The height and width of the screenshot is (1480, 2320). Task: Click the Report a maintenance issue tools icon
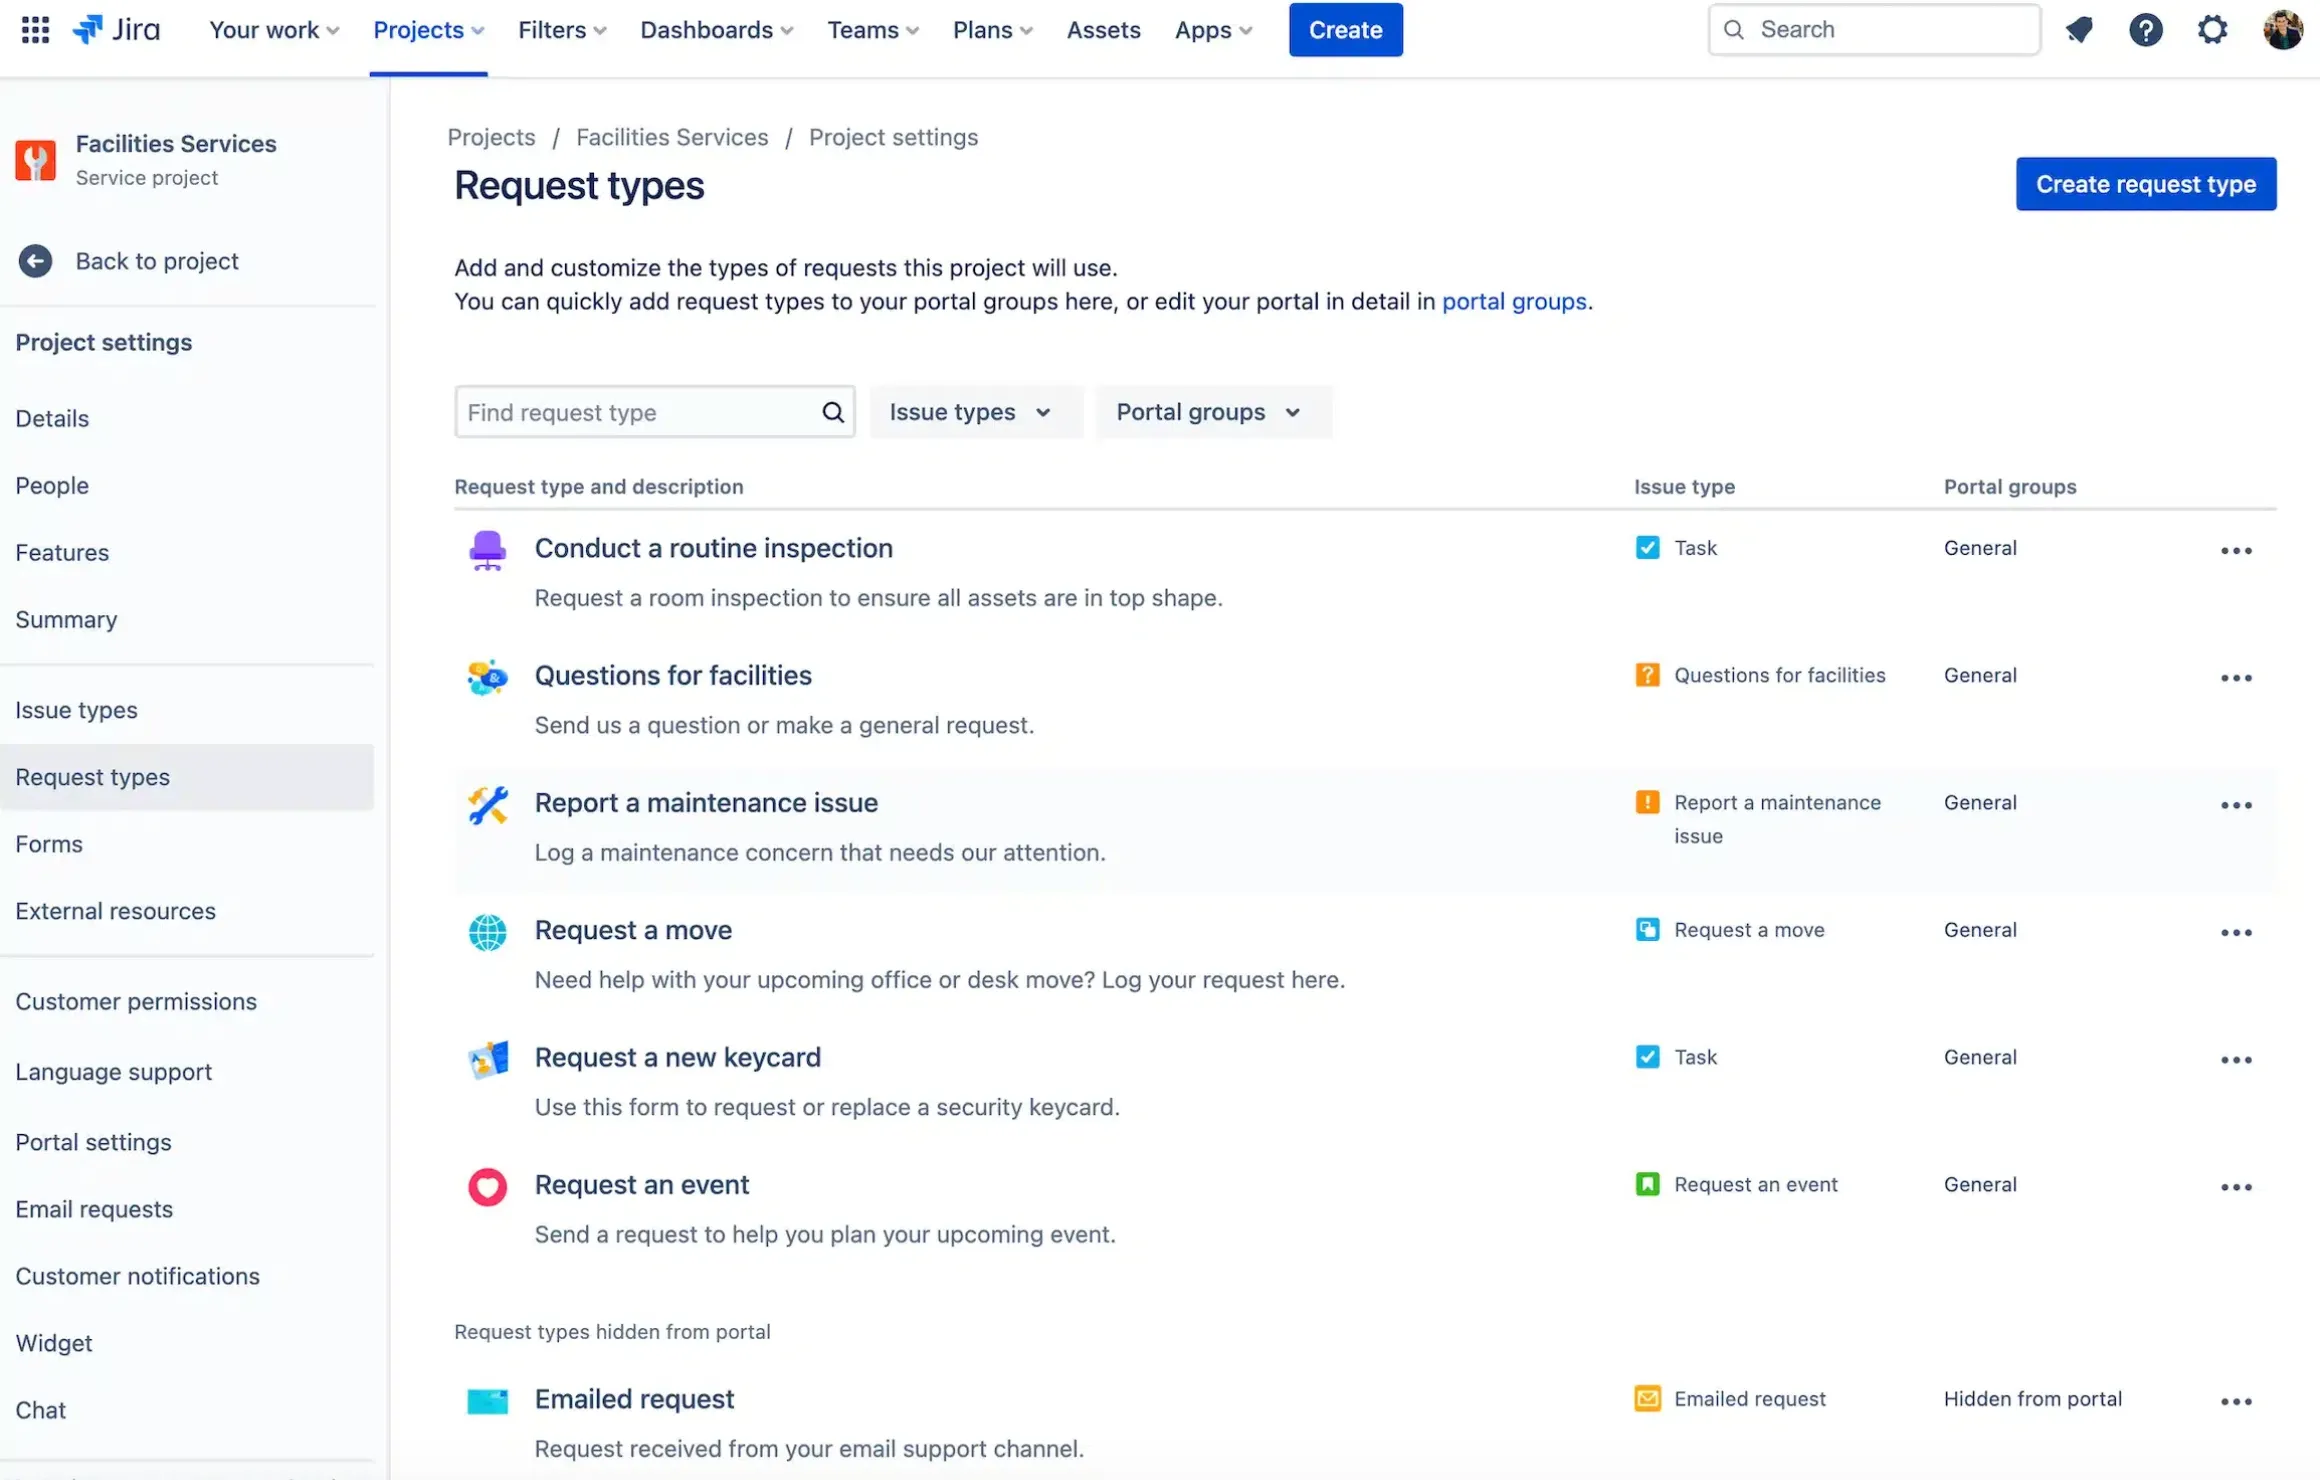pyautogui.click(x=488, y=805)
